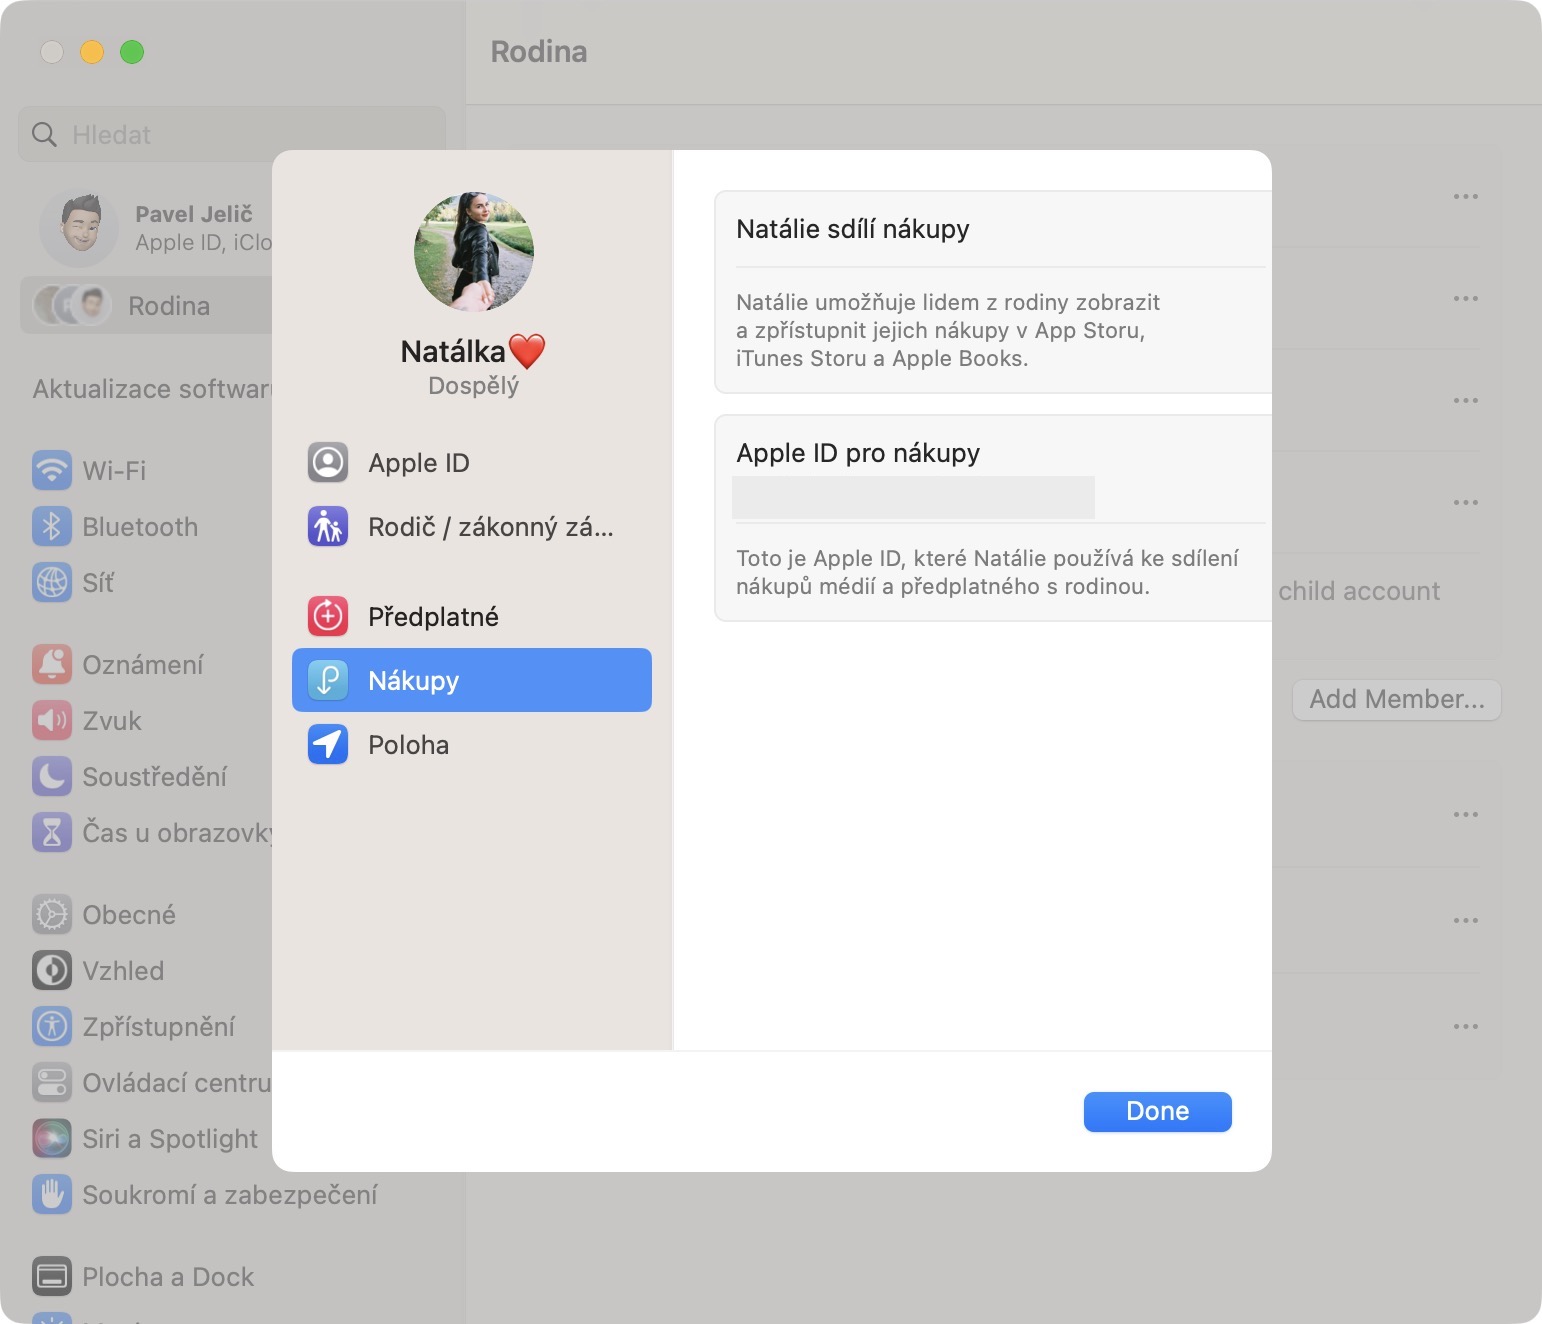
Task: Click the Rodina family avatars icon
Action: tap(71, 305)
